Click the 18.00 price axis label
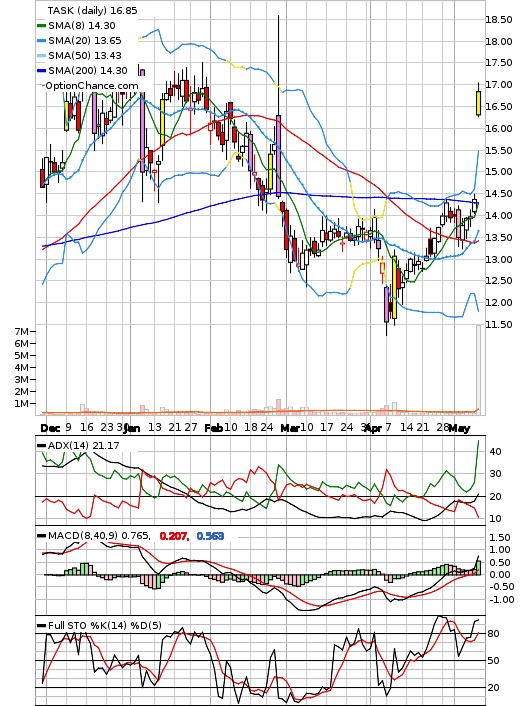 pyautogui.click(x=499, y=41)
